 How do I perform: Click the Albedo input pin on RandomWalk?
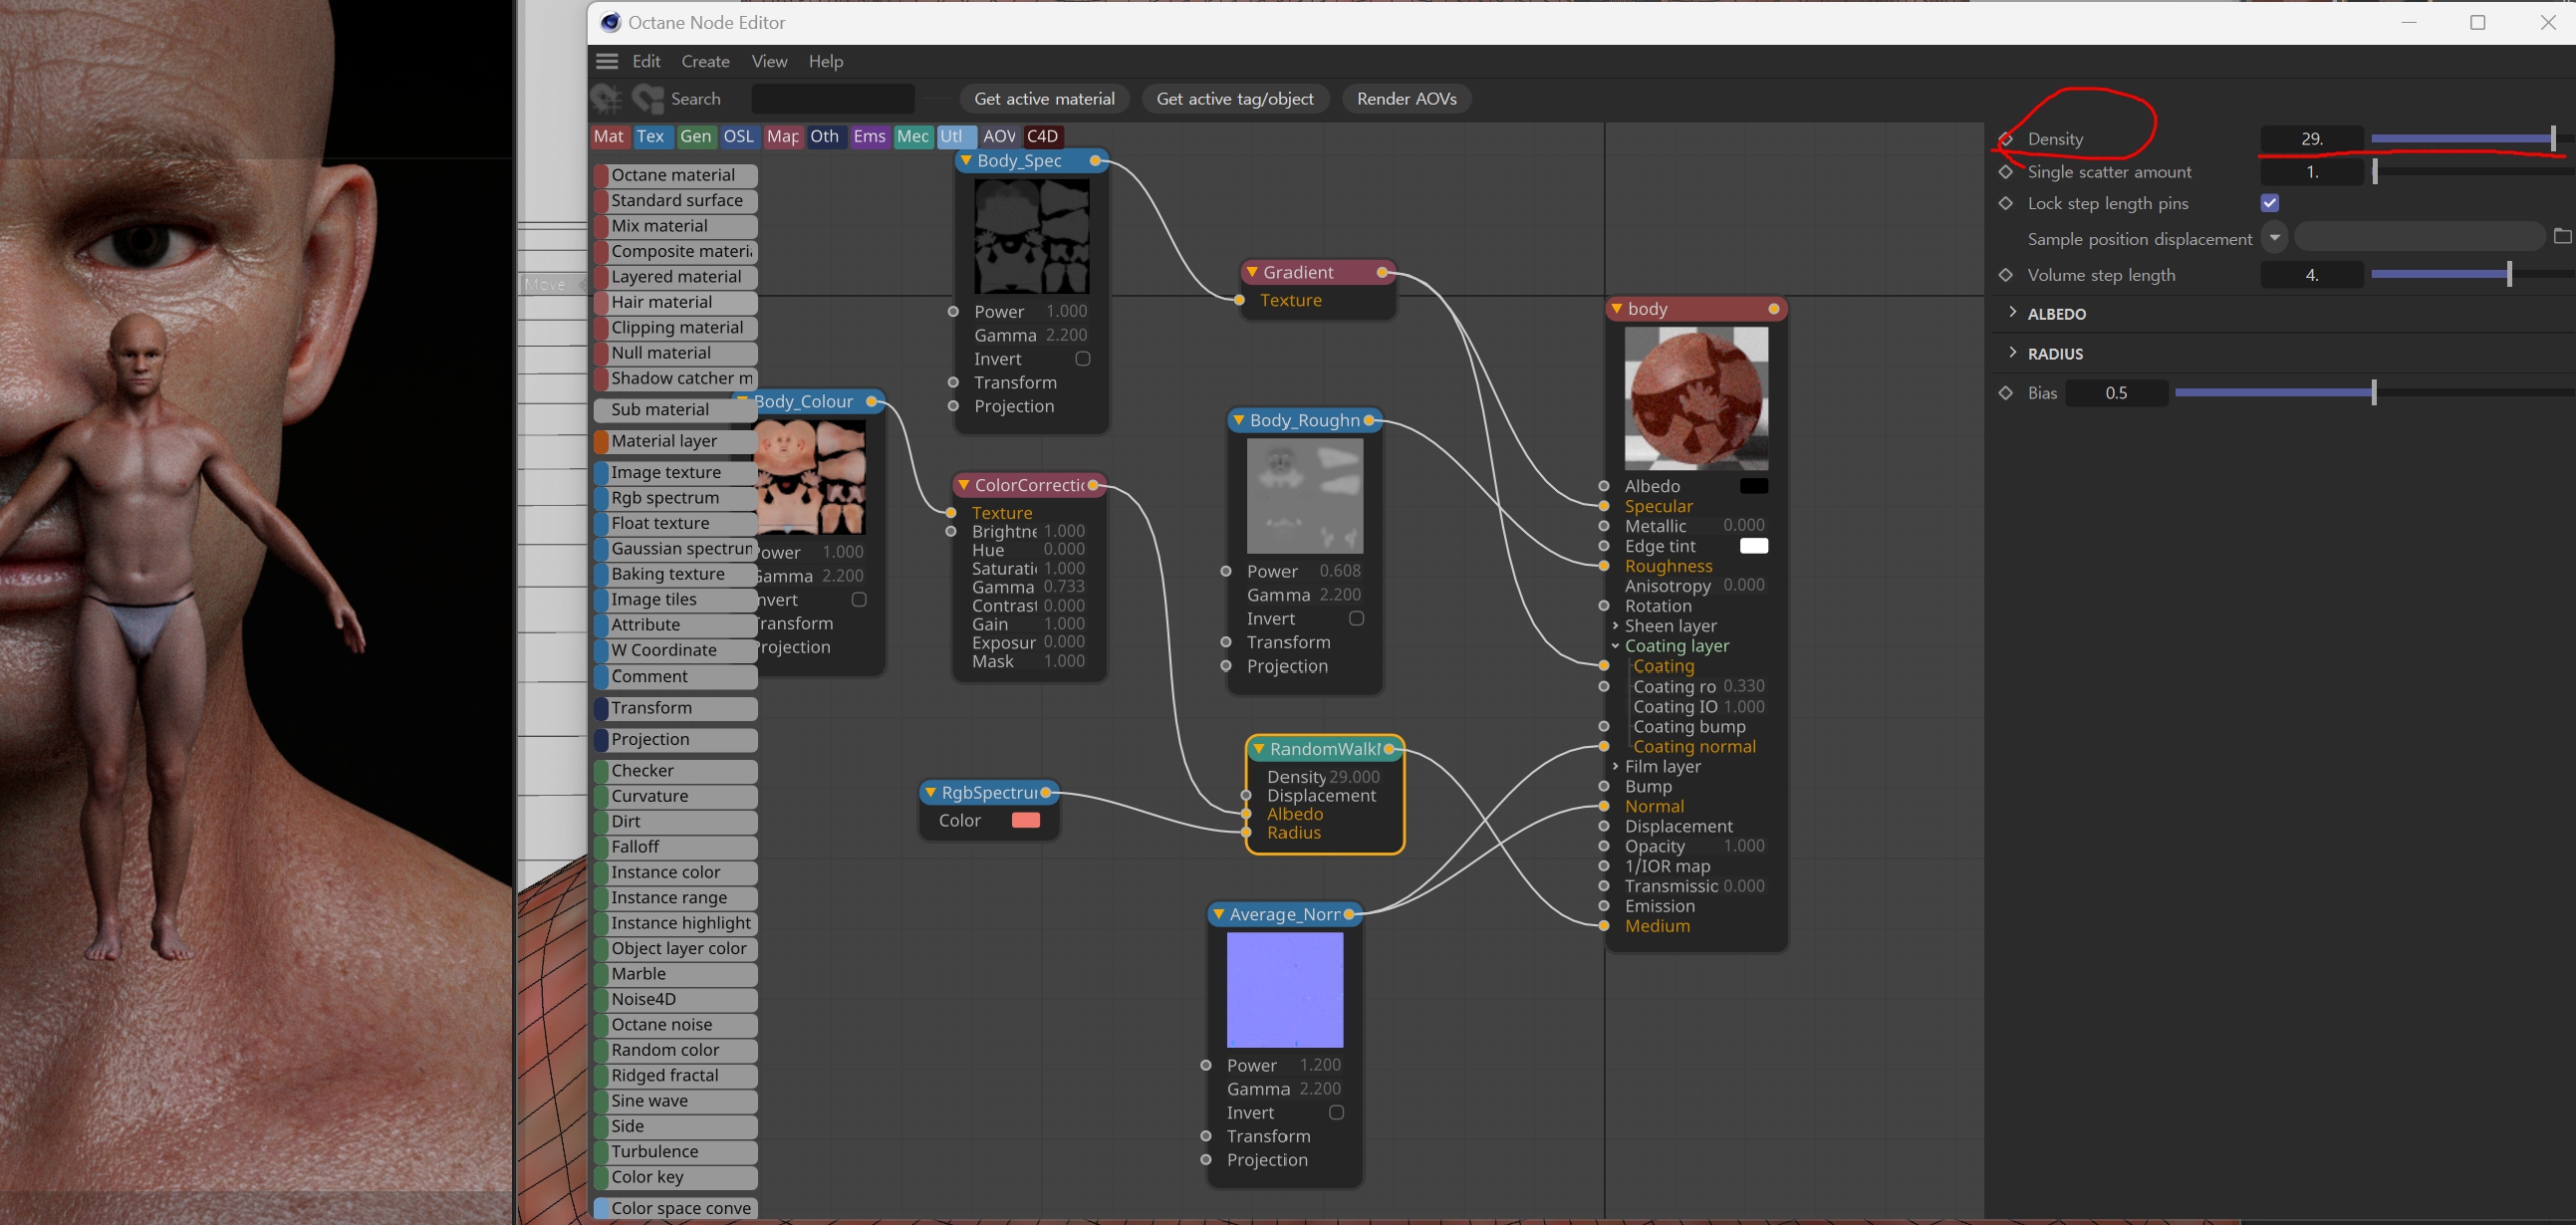[1246, 814]
